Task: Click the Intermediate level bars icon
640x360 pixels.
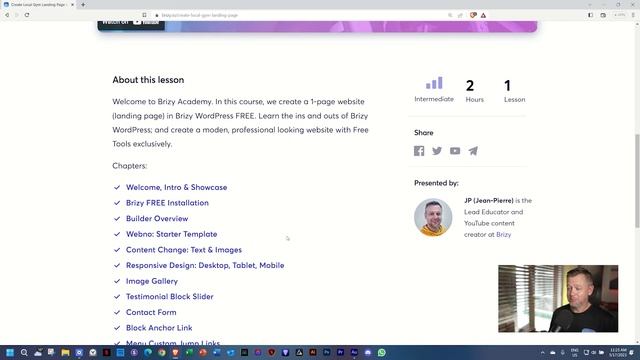Action: (x=434, y=83)
